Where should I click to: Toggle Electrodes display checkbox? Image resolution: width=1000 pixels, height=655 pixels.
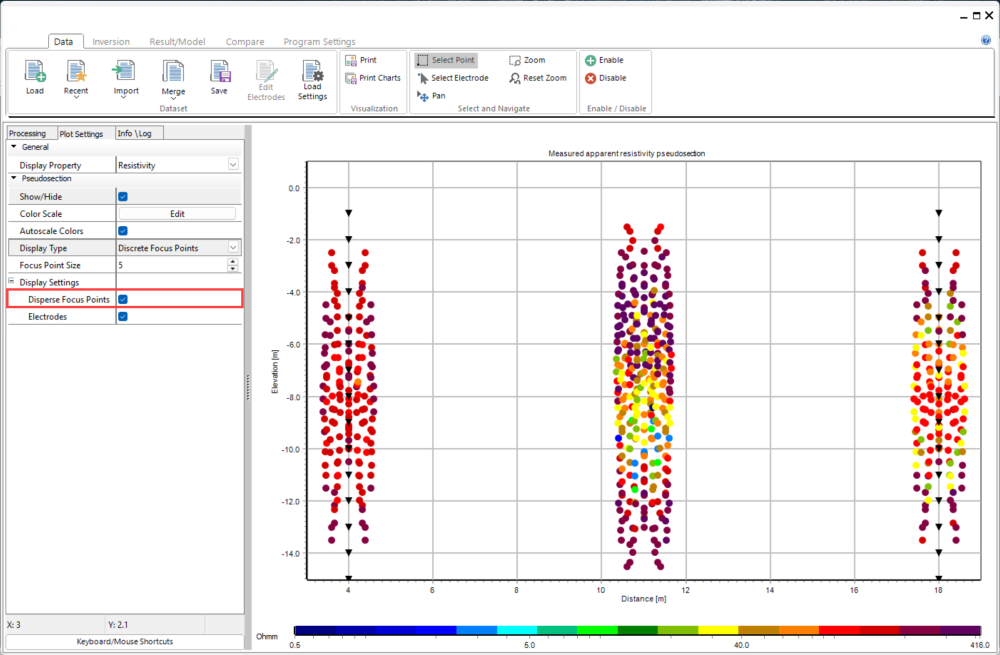tap(123, 316)
